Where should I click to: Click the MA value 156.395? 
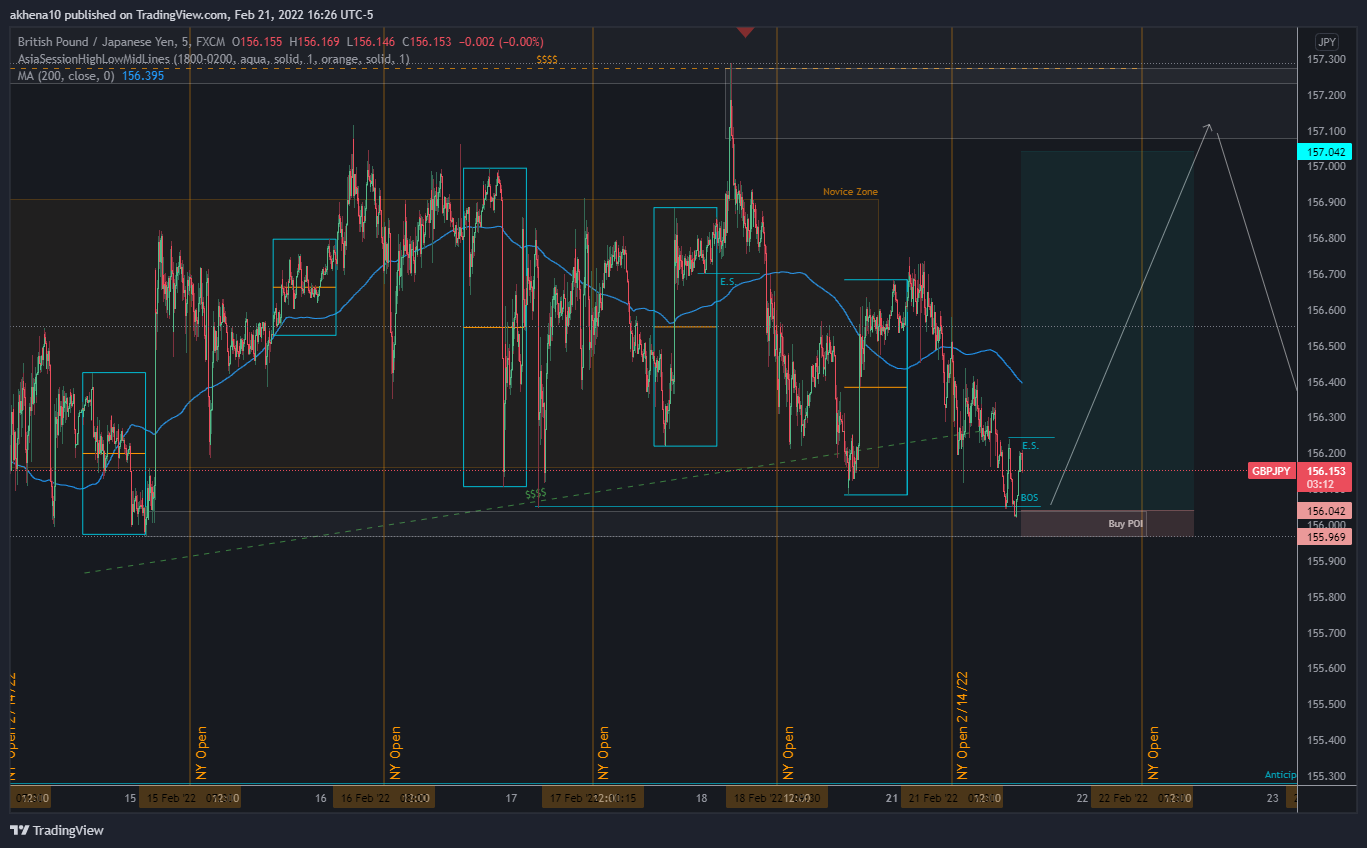tap(143, 76)
